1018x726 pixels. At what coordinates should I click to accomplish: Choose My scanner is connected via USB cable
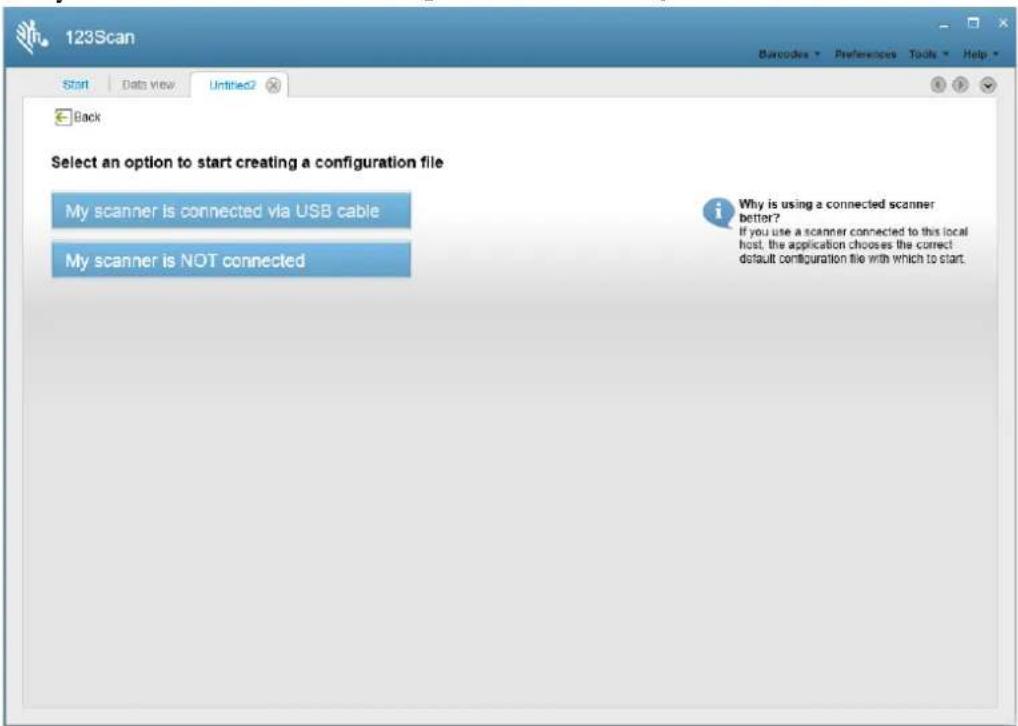click(x=231, y=210)
